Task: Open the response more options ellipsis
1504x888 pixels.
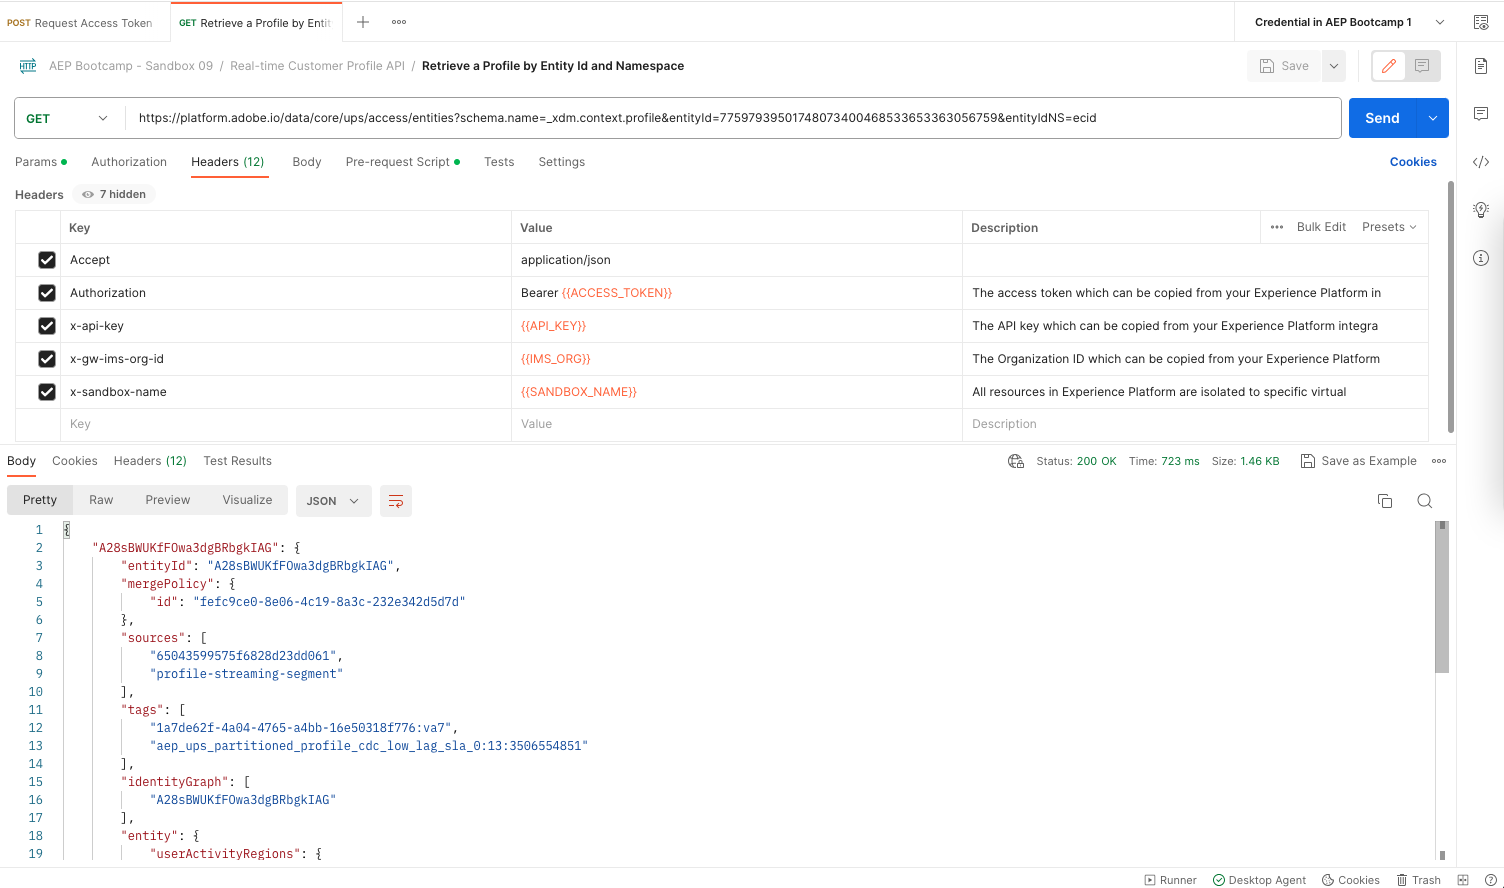Action: point(1439,461)
